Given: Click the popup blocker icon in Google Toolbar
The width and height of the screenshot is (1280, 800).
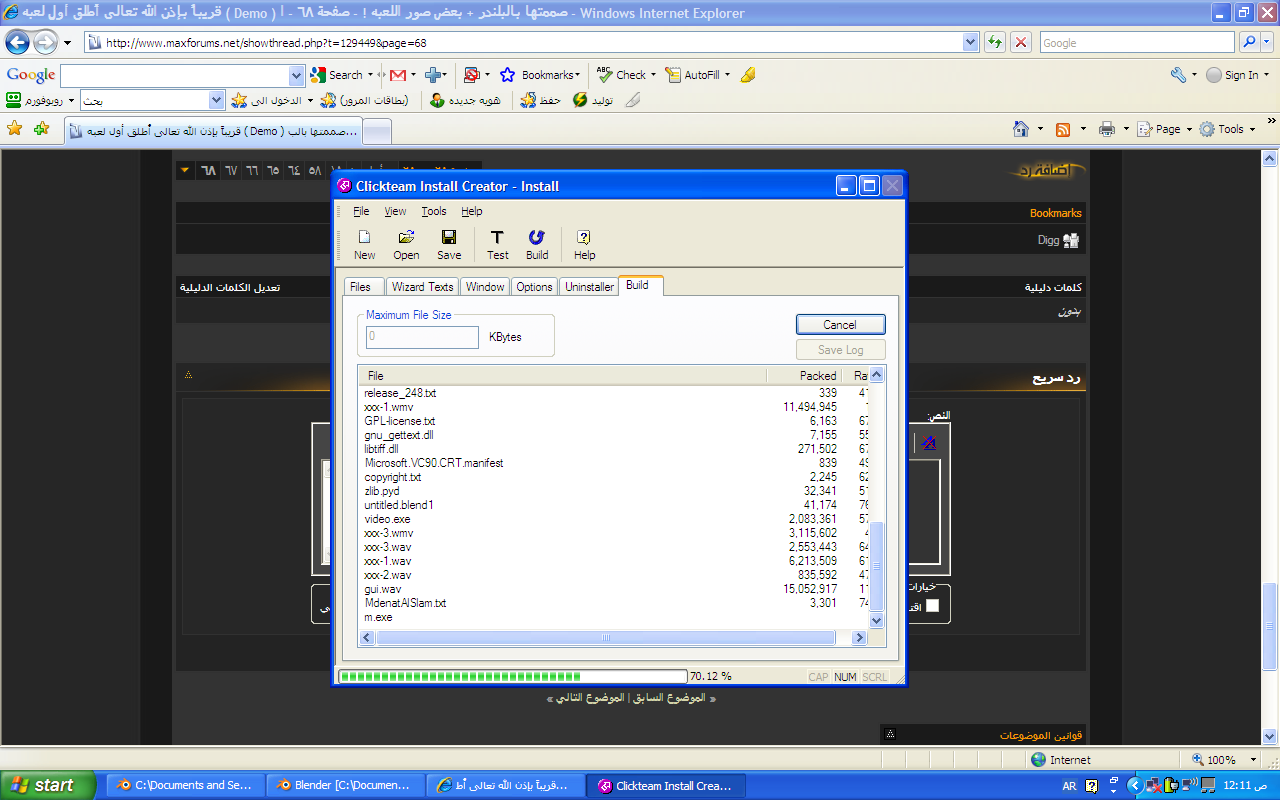Looking at the screenshot, I should [x=472, y=75].
